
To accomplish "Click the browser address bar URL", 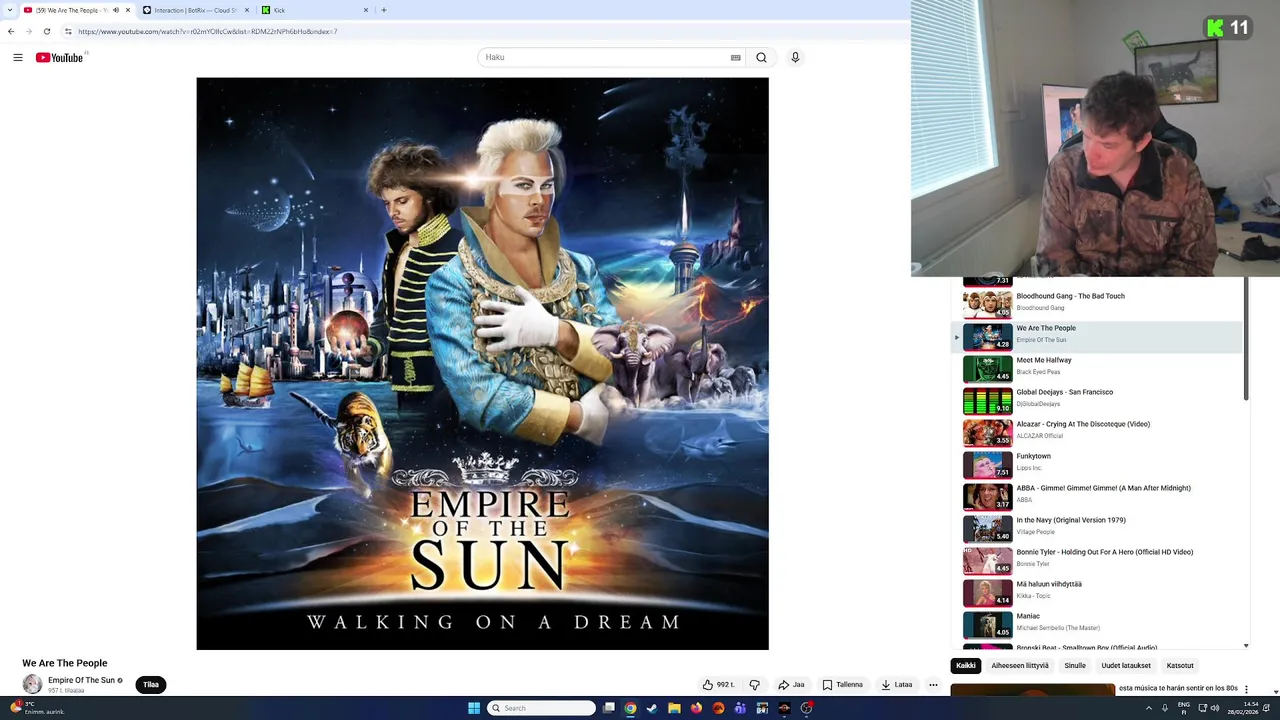I will (207, 31).
